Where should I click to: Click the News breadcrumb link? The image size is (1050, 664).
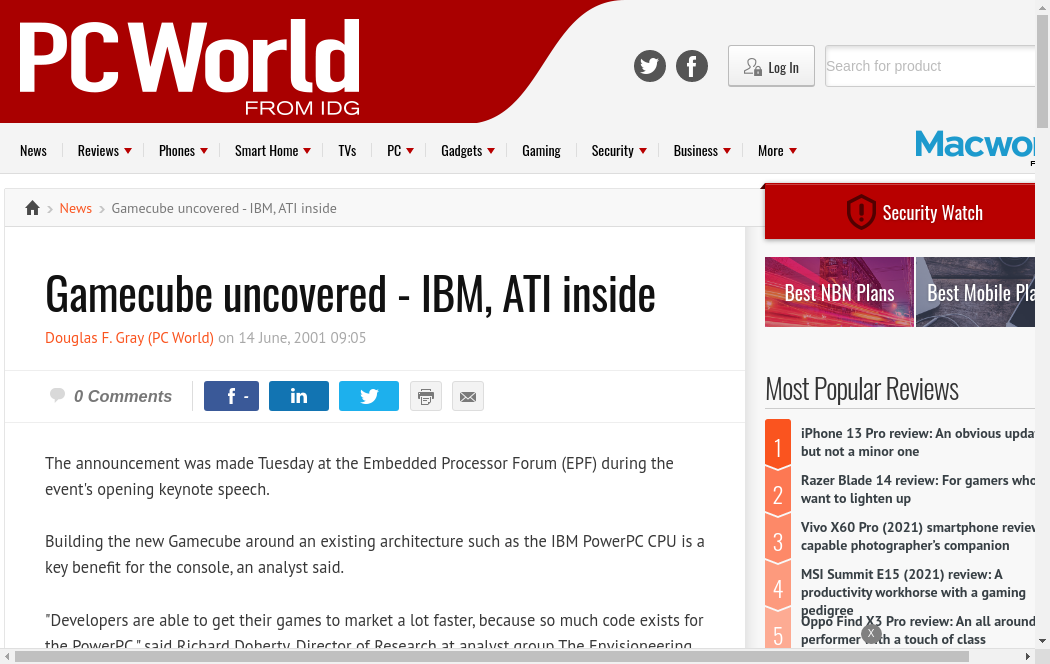[x=76, y=208]
